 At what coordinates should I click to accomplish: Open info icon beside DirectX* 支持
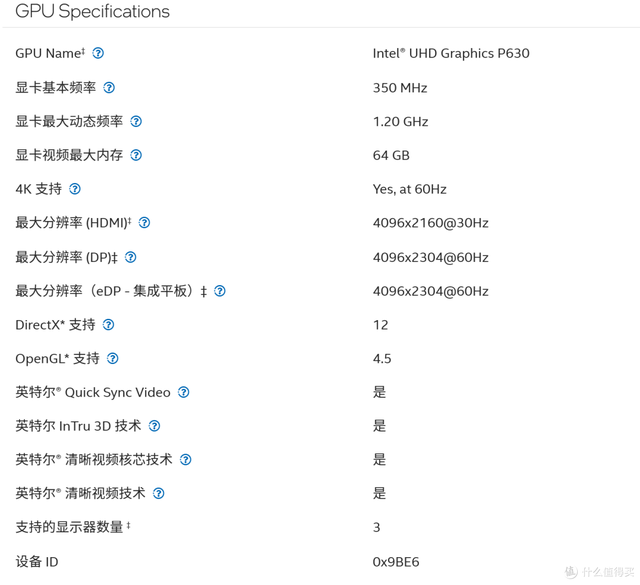(109, 325)
